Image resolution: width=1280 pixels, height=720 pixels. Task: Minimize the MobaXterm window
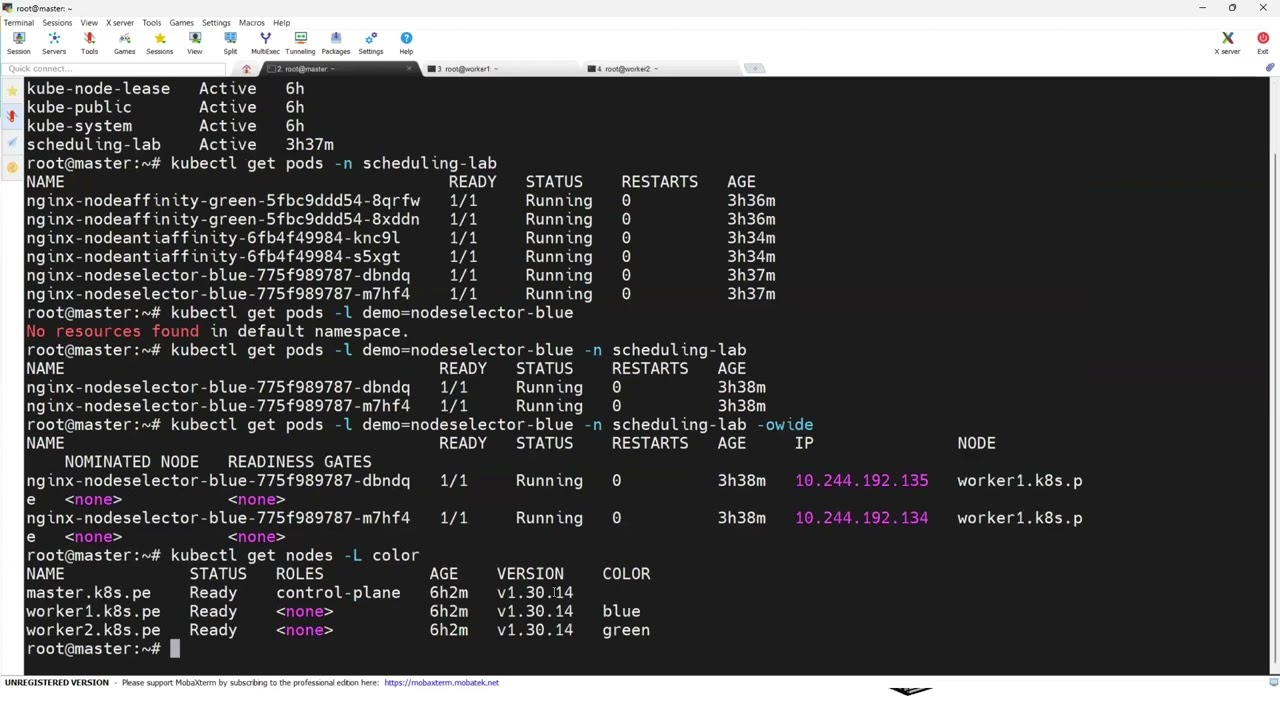pyautogui.click(x=1202, y=8)
